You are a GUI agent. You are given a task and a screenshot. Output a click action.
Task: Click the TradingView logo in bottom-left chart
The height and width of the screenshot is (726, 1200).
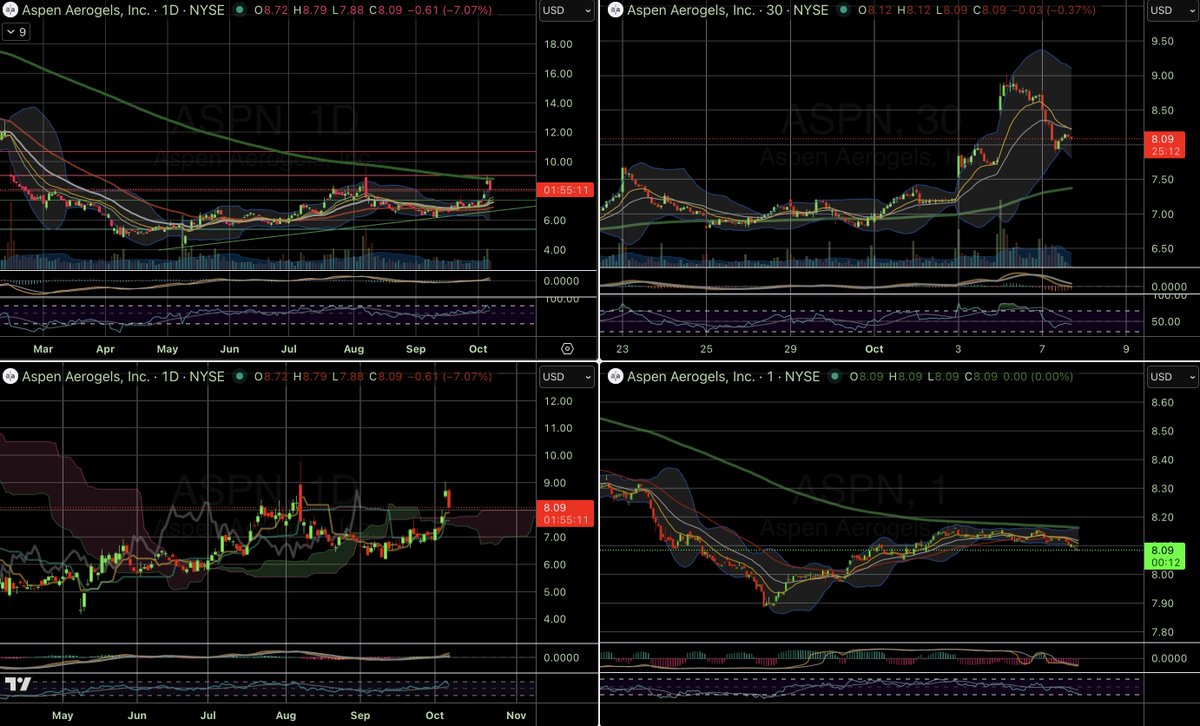(x=16, y=685)
